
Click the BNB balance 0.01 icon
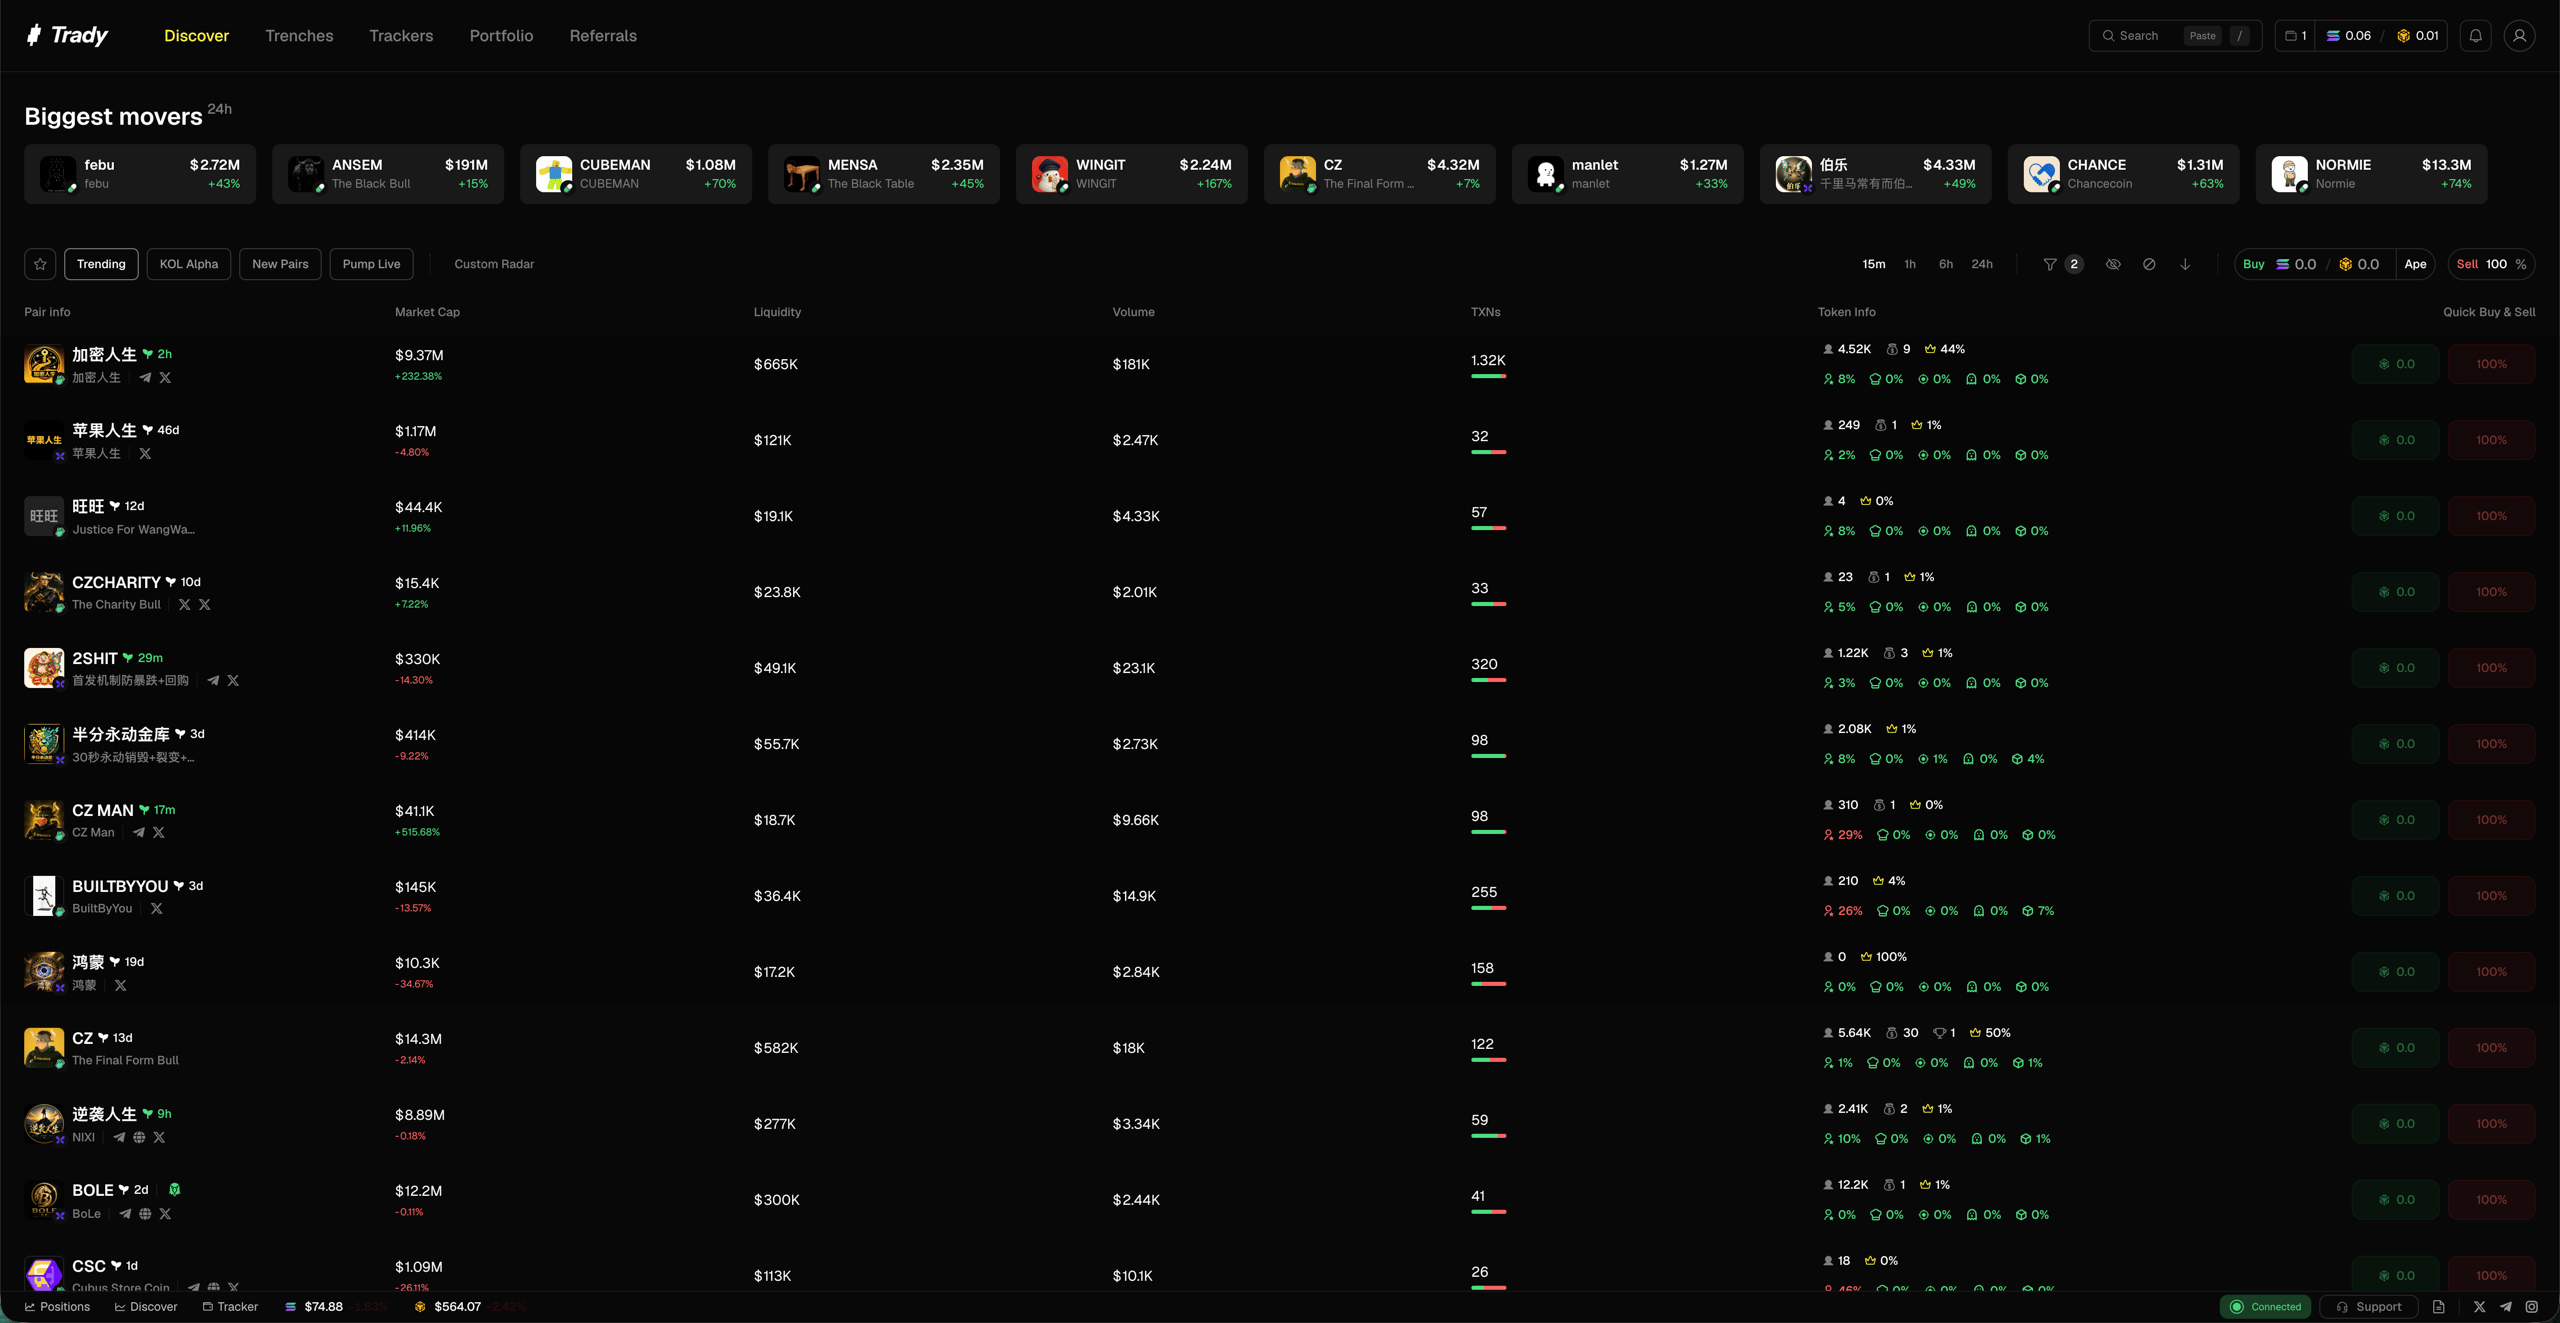point(2403,36)
